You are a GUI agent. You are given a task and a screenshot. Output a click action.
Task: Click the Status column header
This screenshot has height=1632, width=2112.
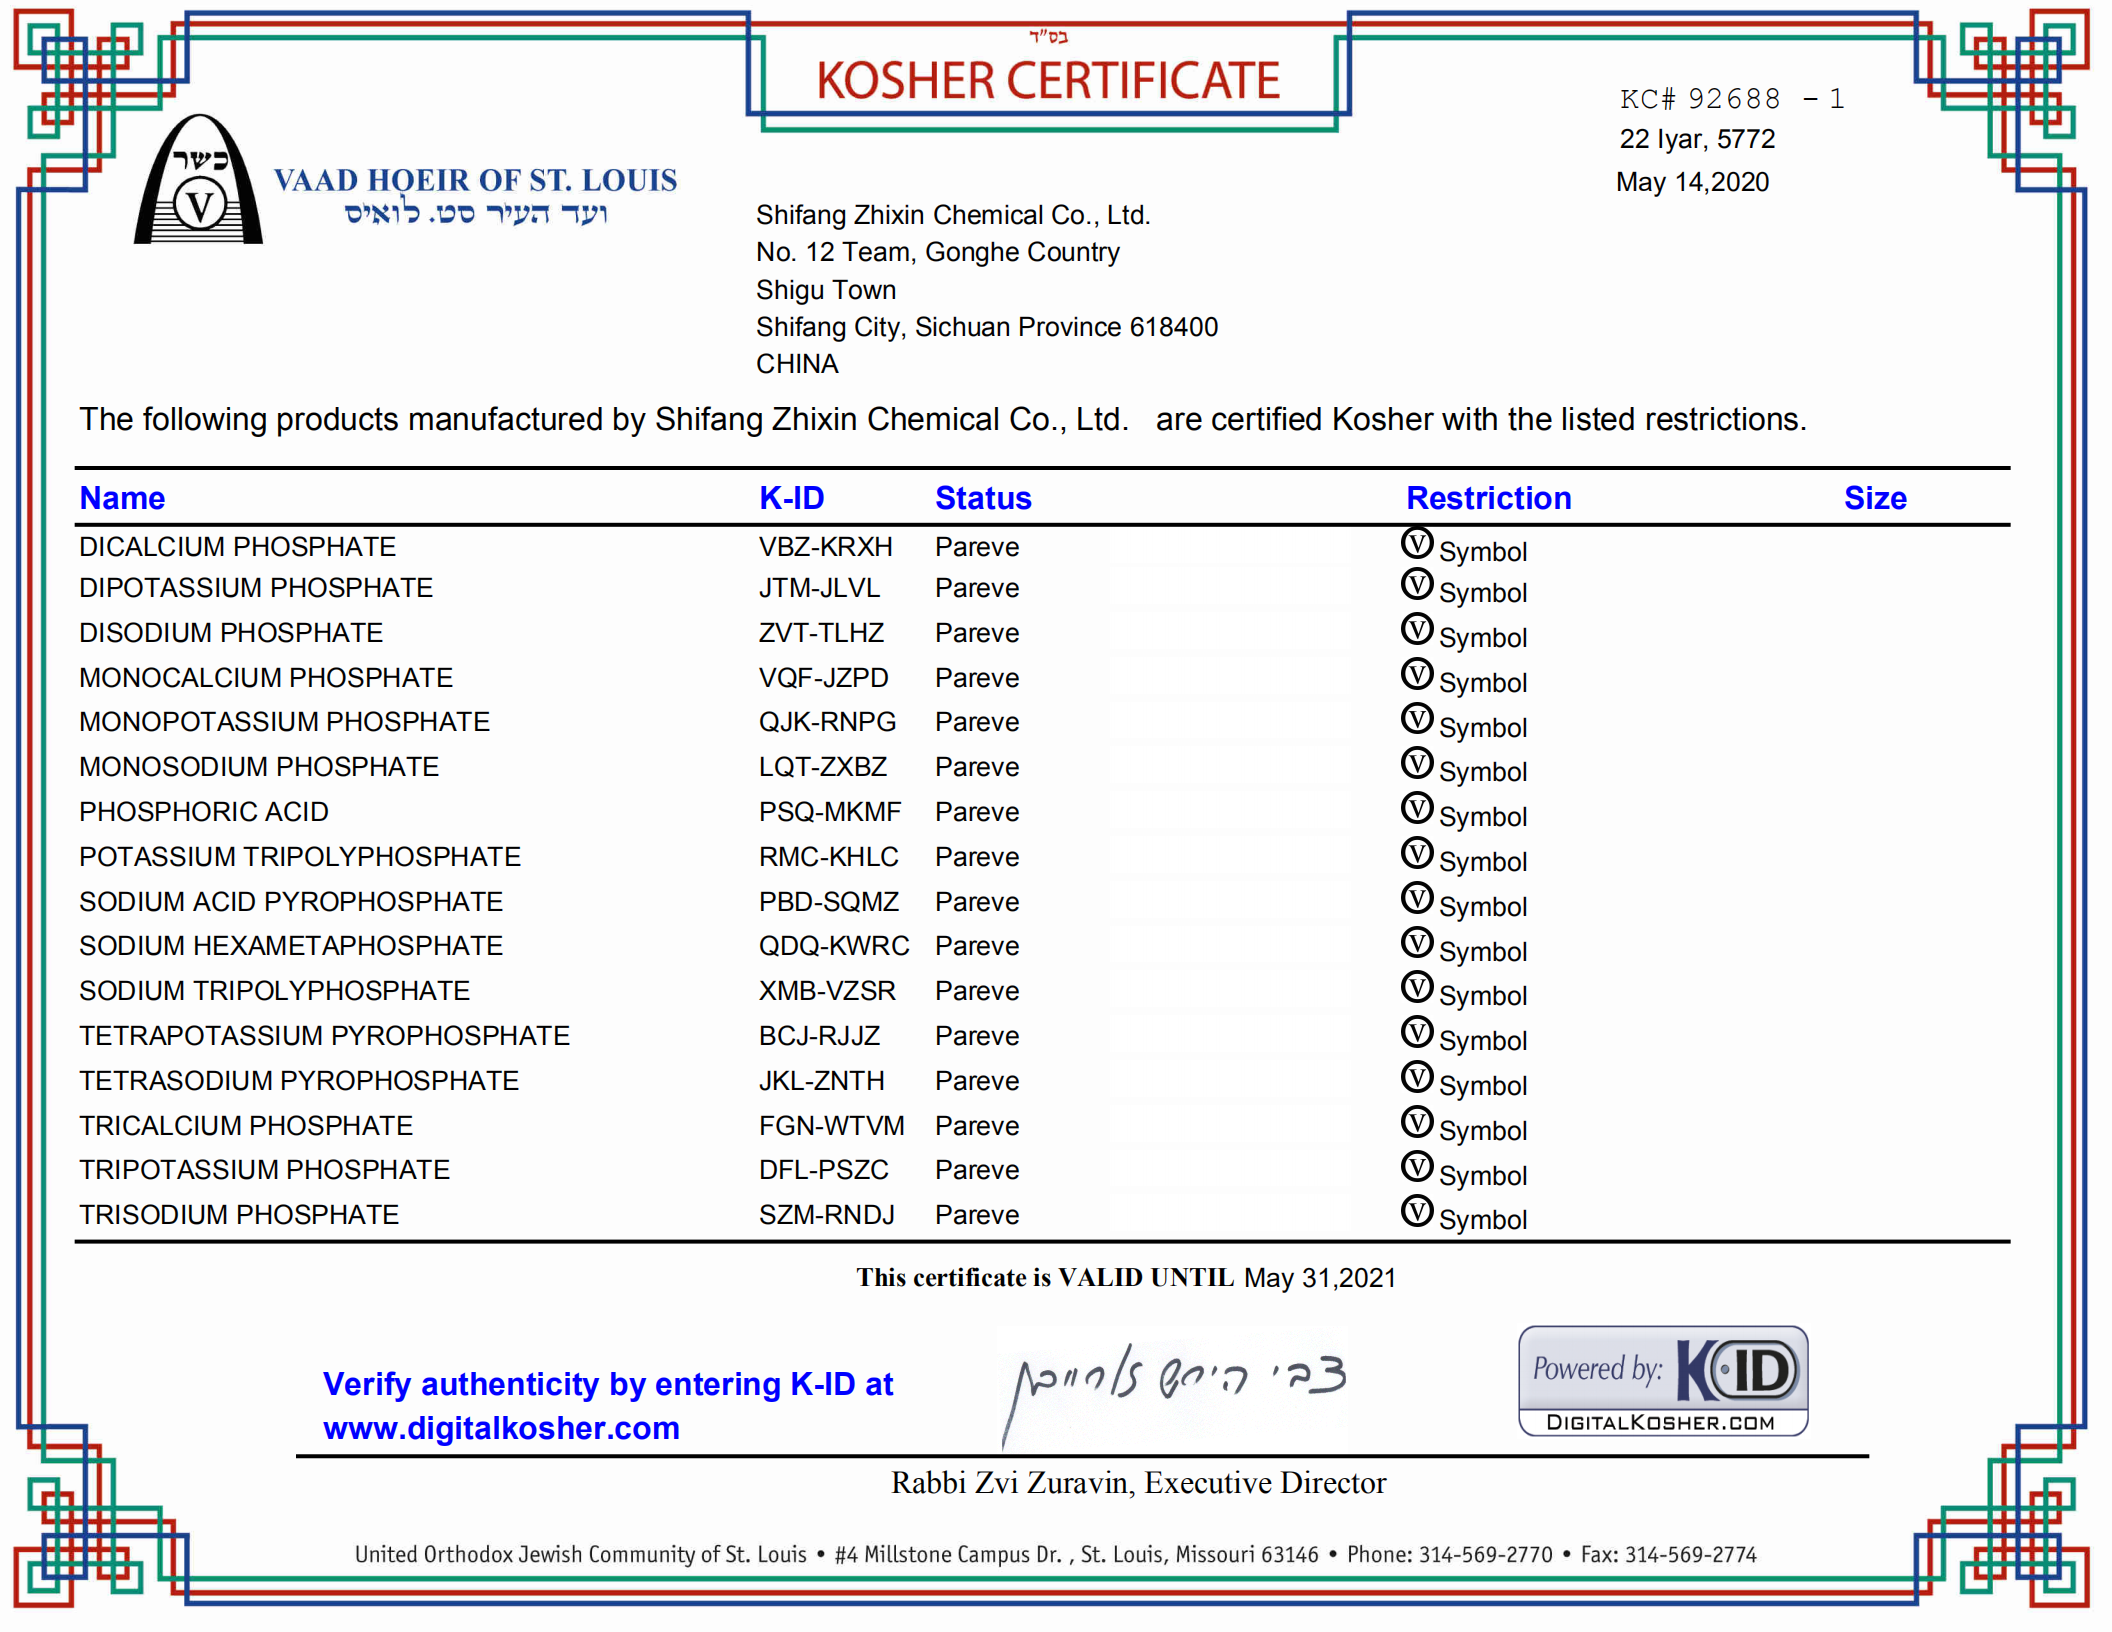pyautogui.click(x=982, y=498)
